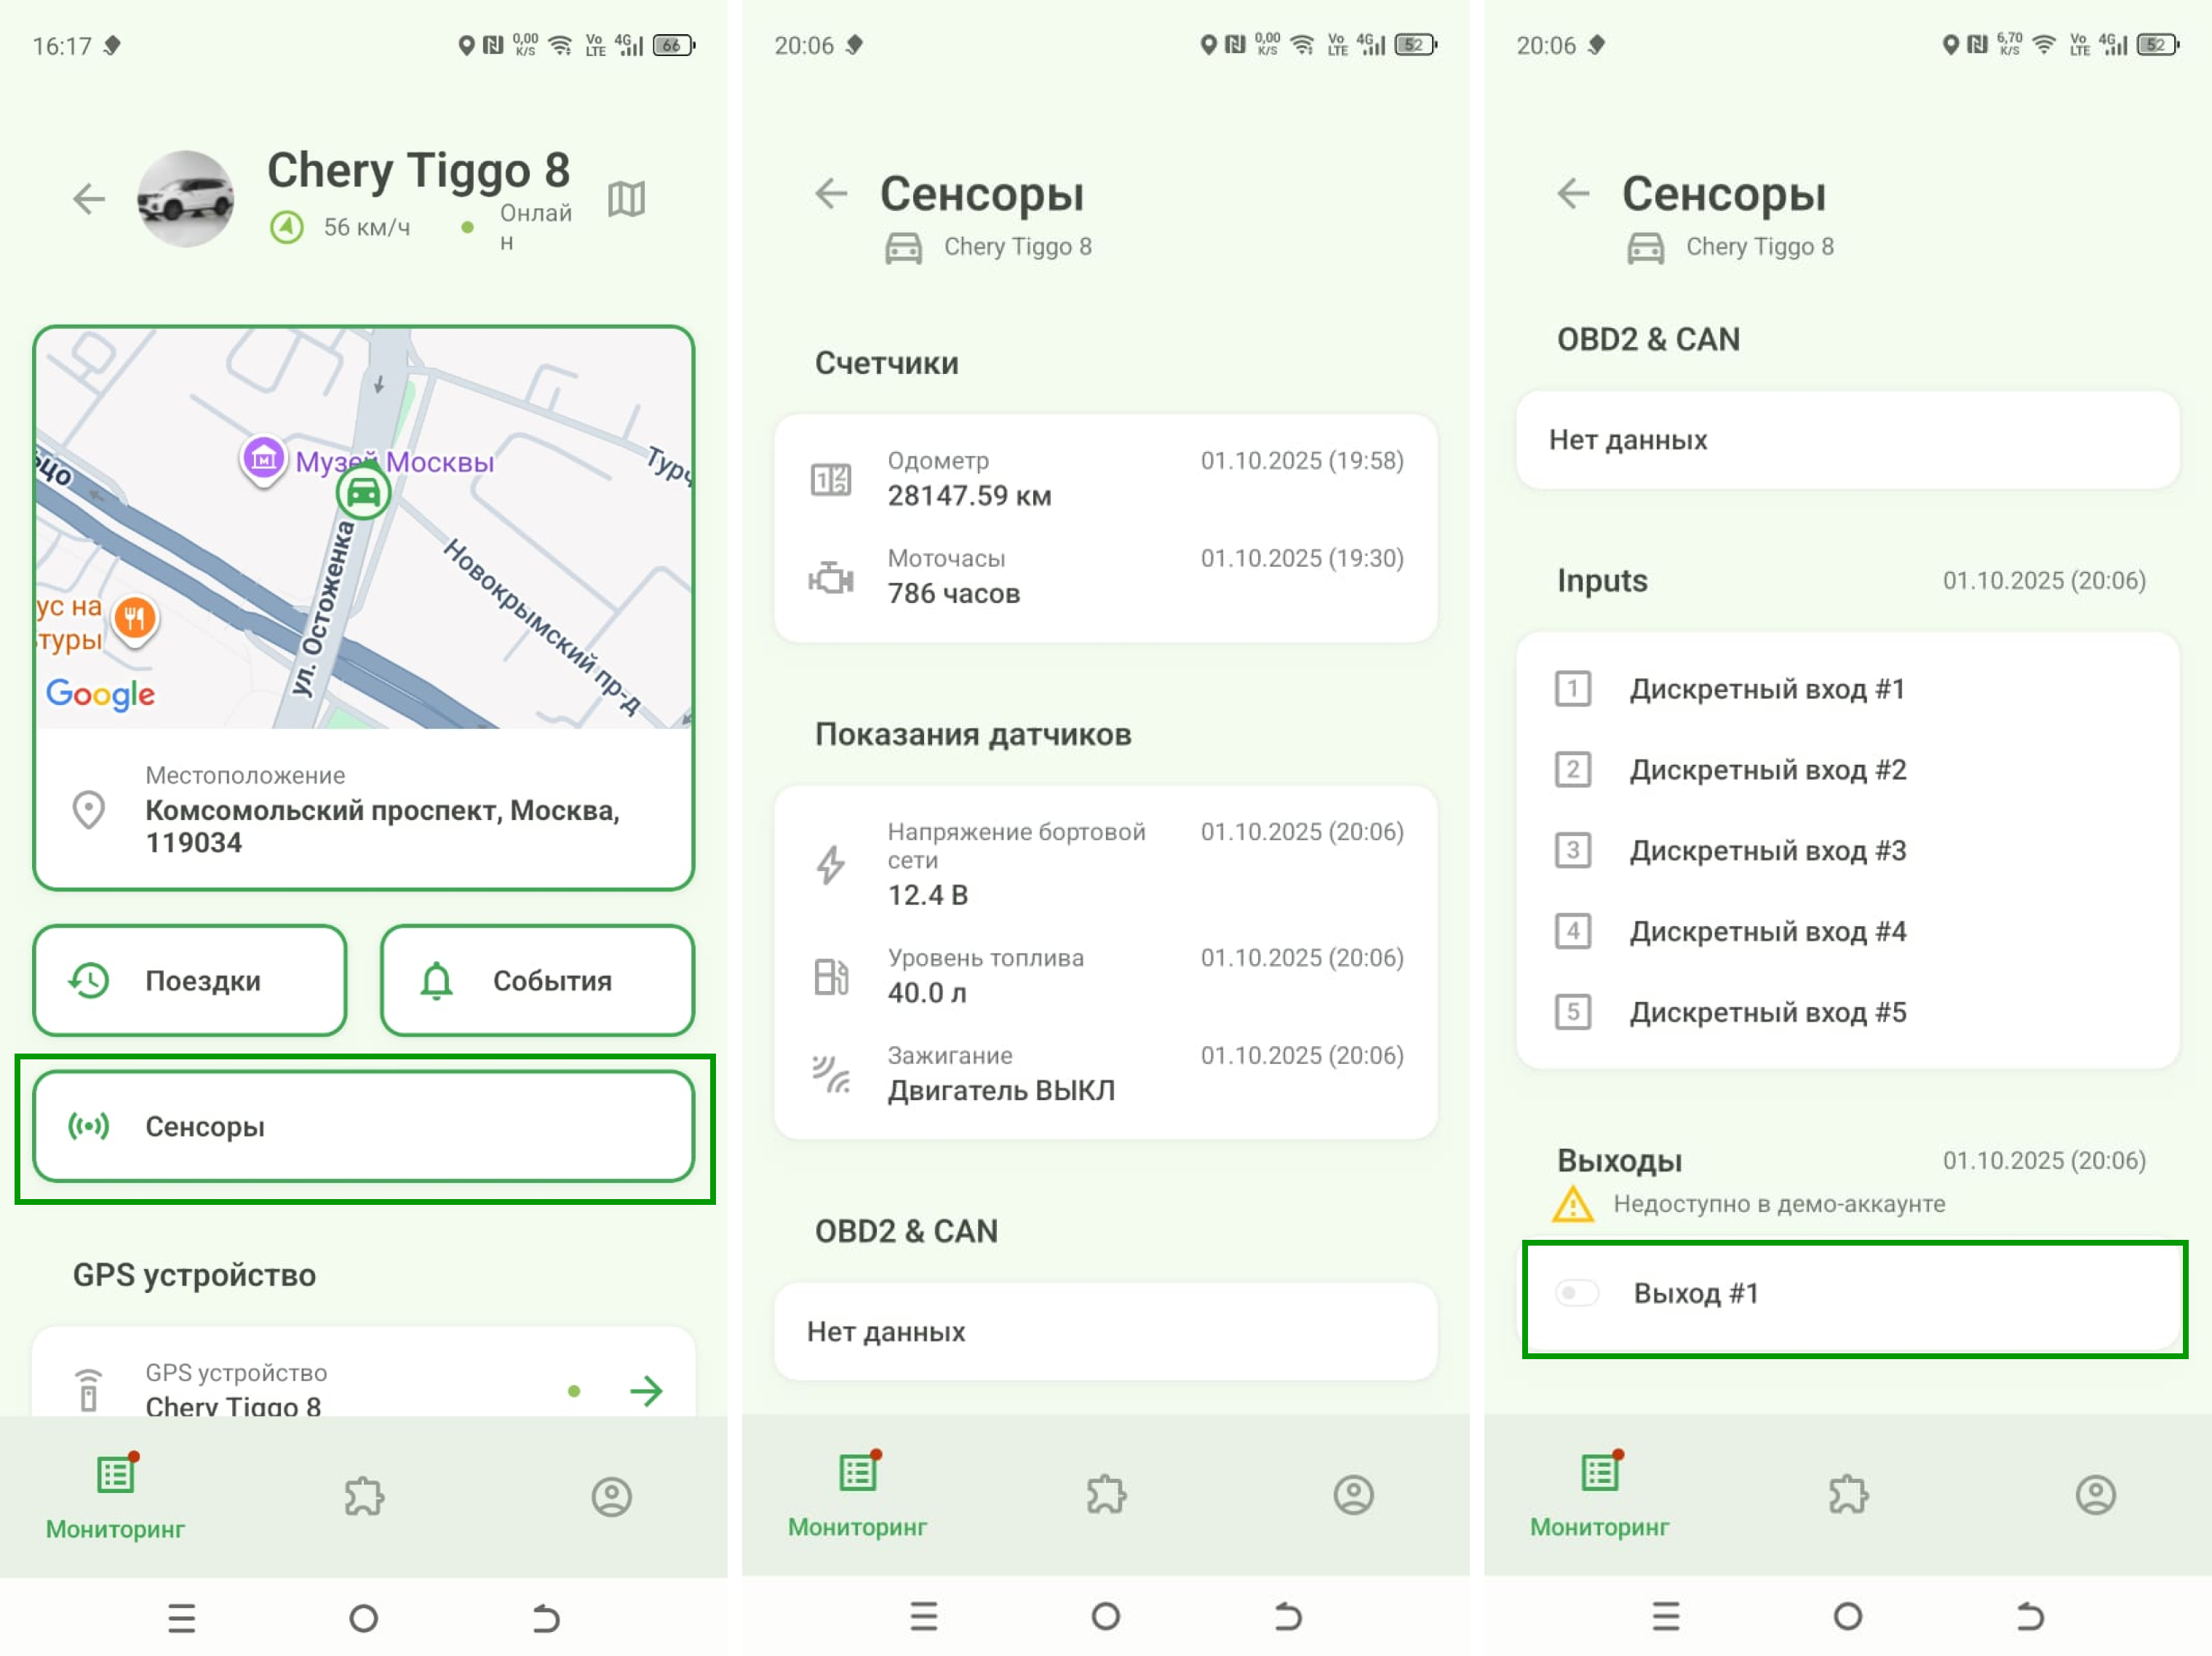Open the map icon beside Chery Tiggo 8

click(x=626, y=199)
